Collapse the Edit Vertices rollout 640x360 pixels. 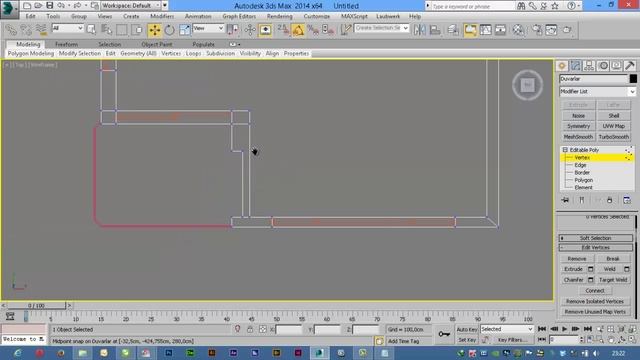[x=596, y=248]
